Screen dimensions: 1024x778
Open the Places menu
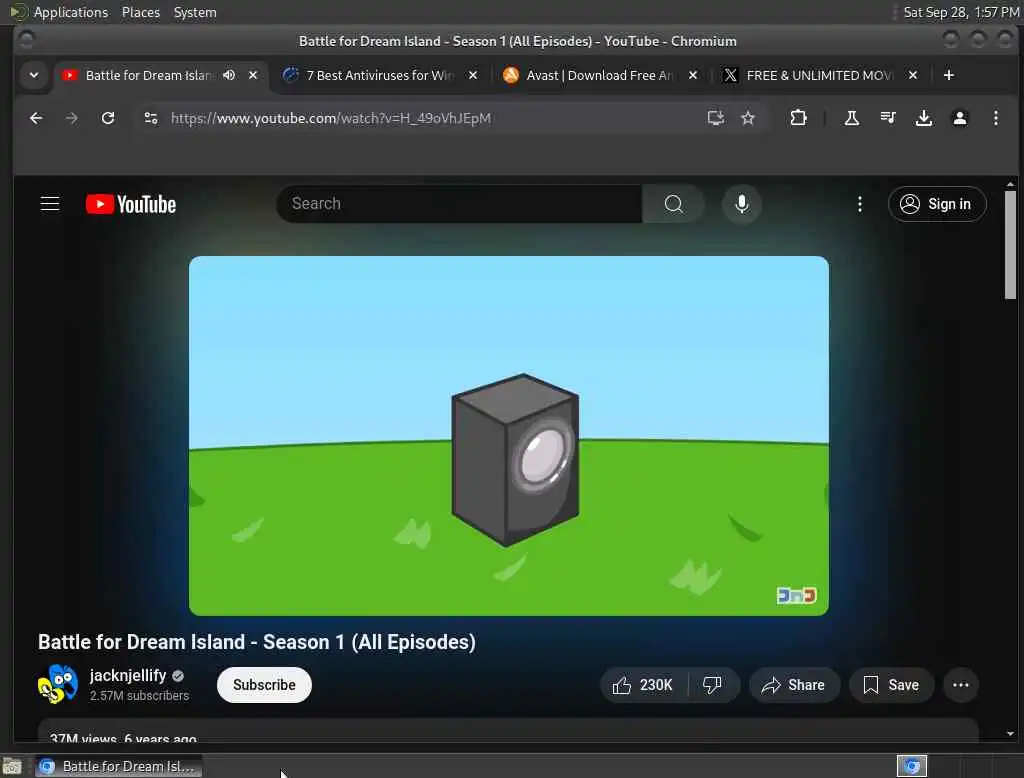coord(140,12)
